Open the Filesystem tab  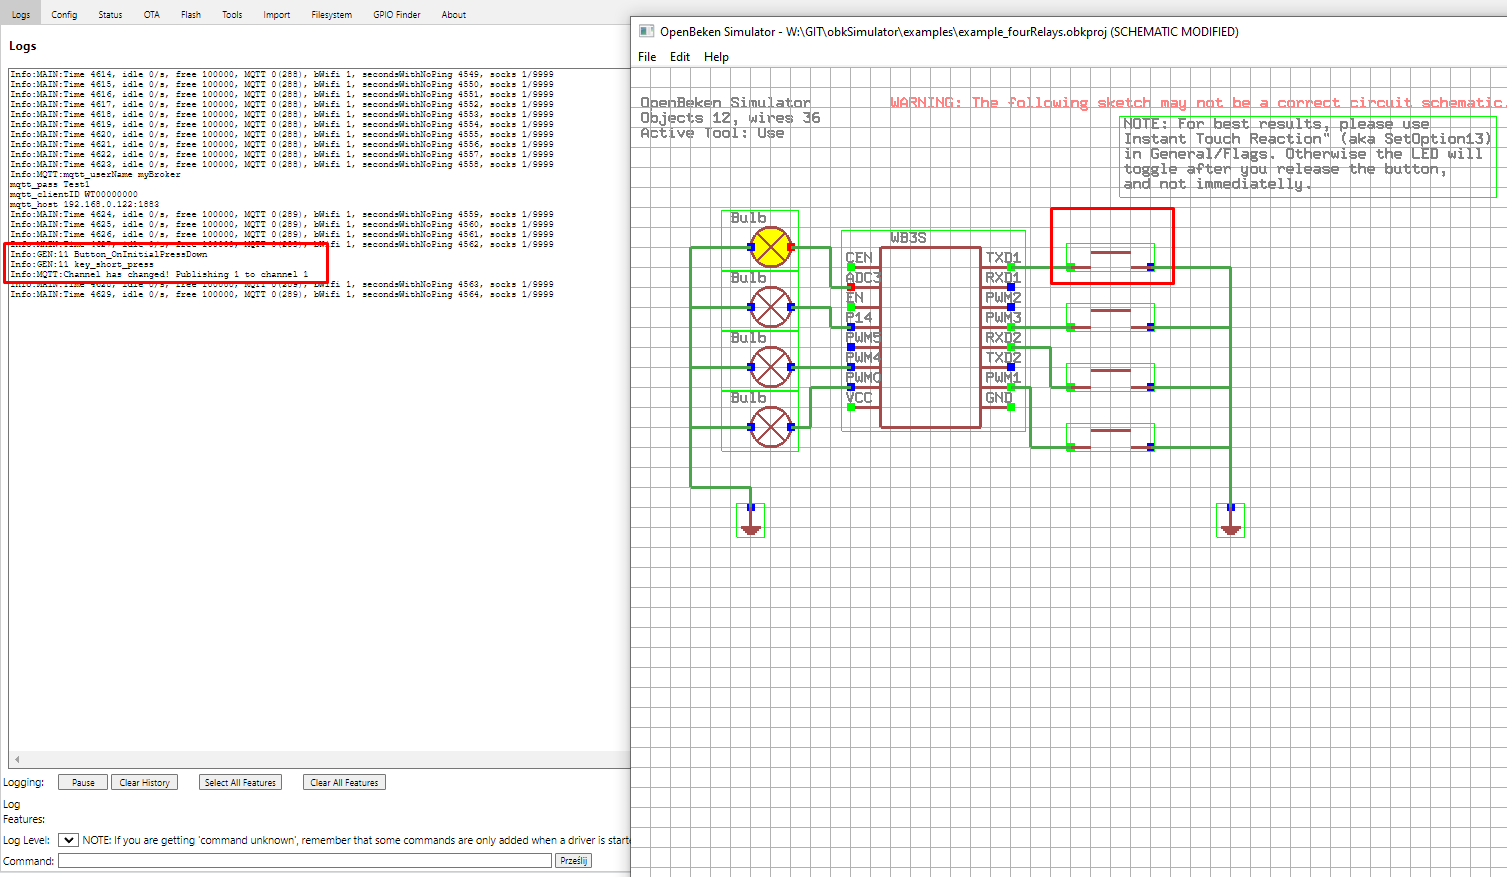331,15
